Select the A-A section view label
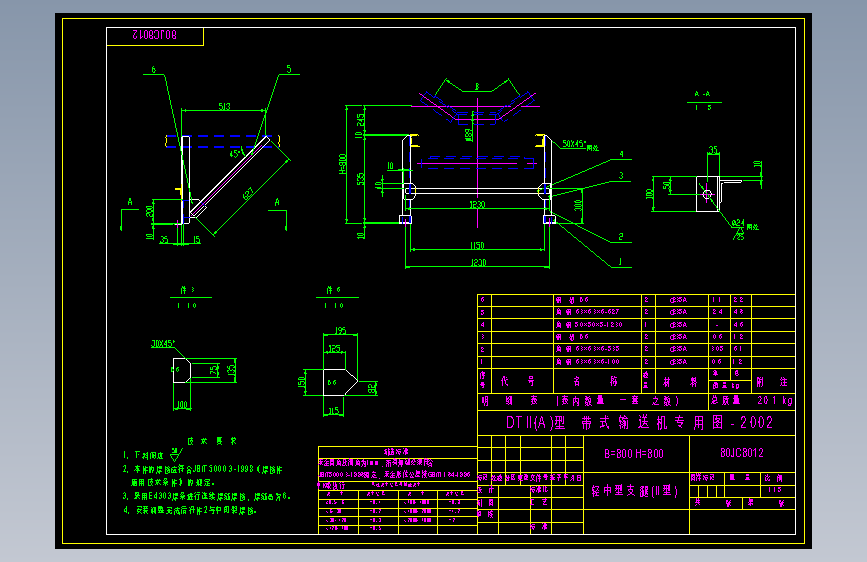Image resolution: width=867 pixels, height=562 pixels. 702,95
